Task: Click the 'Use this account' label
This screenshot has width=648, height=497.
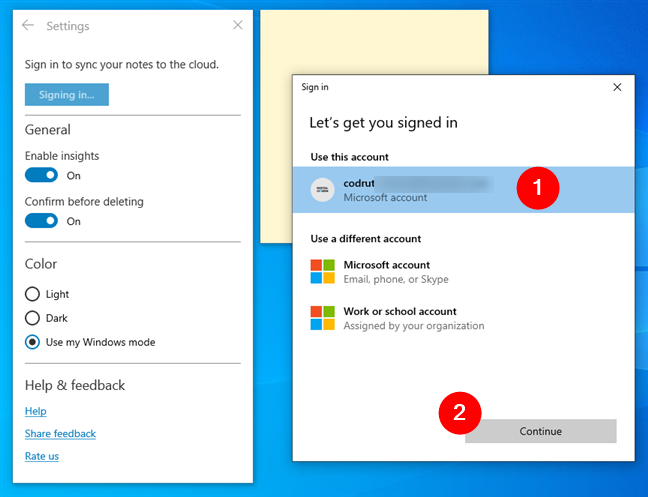Action: pyautogui.click(x=350, y=157)
